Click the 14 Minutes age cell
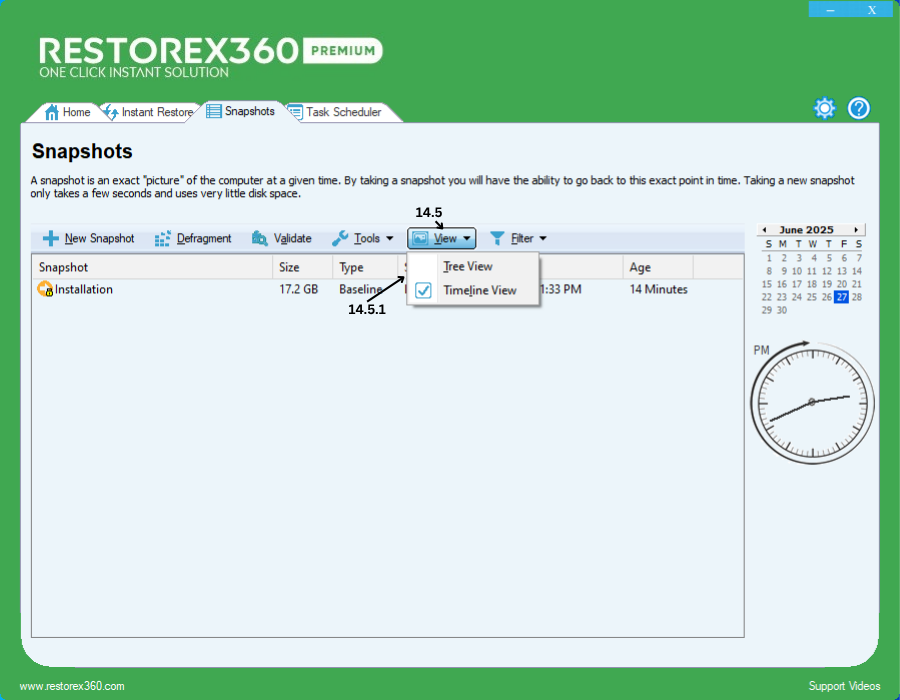The height and width of the screenshot is (700, 900). [x=658, y=289]
